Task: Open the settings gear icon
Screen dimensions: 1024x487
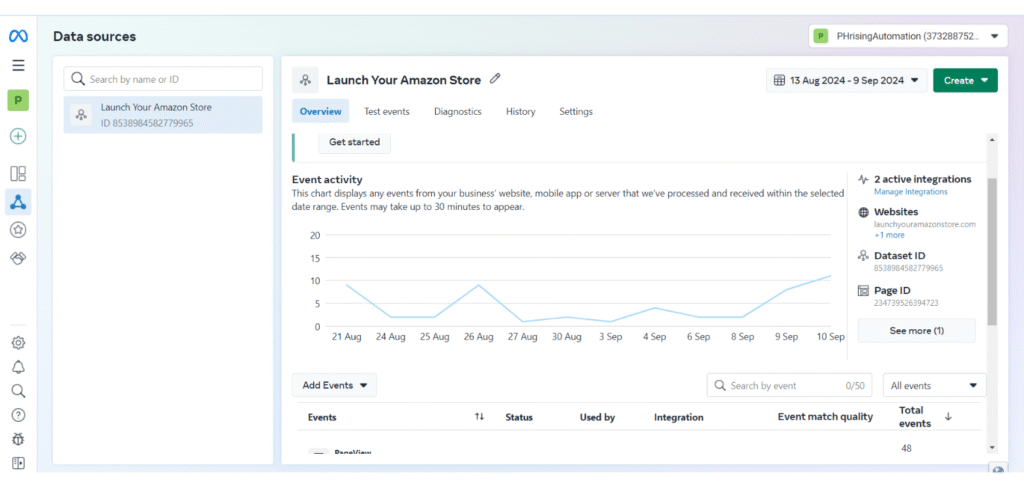Action: (x=18, y=343)
